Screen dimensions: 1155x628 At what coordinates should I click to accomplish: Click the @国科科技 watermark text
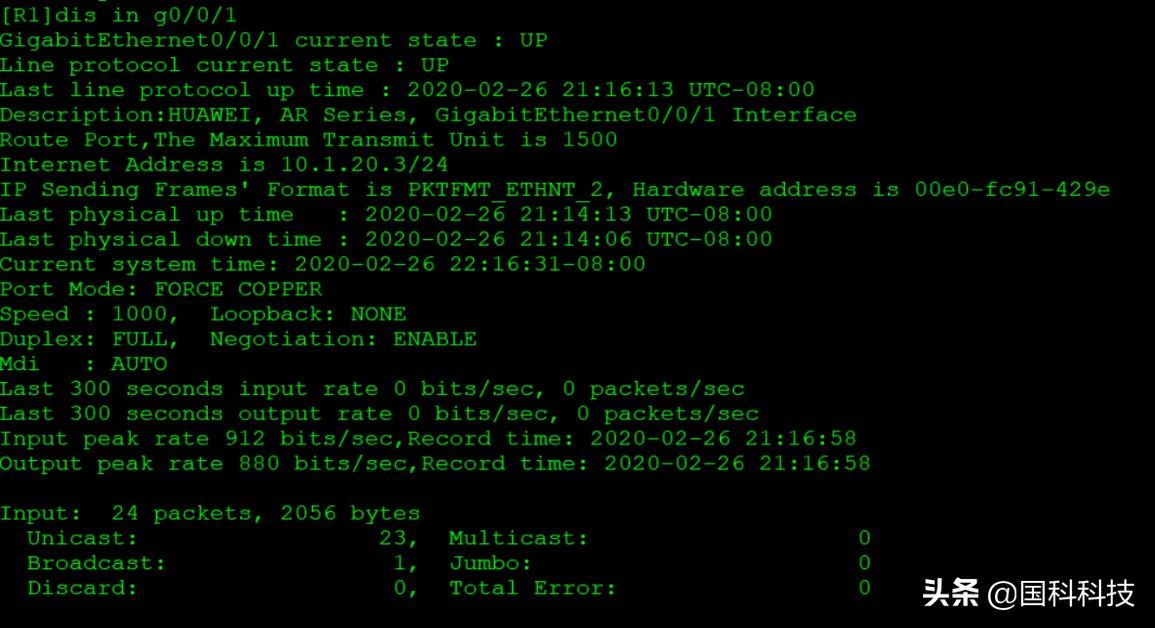pyautogui.click(x=1061, y=594)
